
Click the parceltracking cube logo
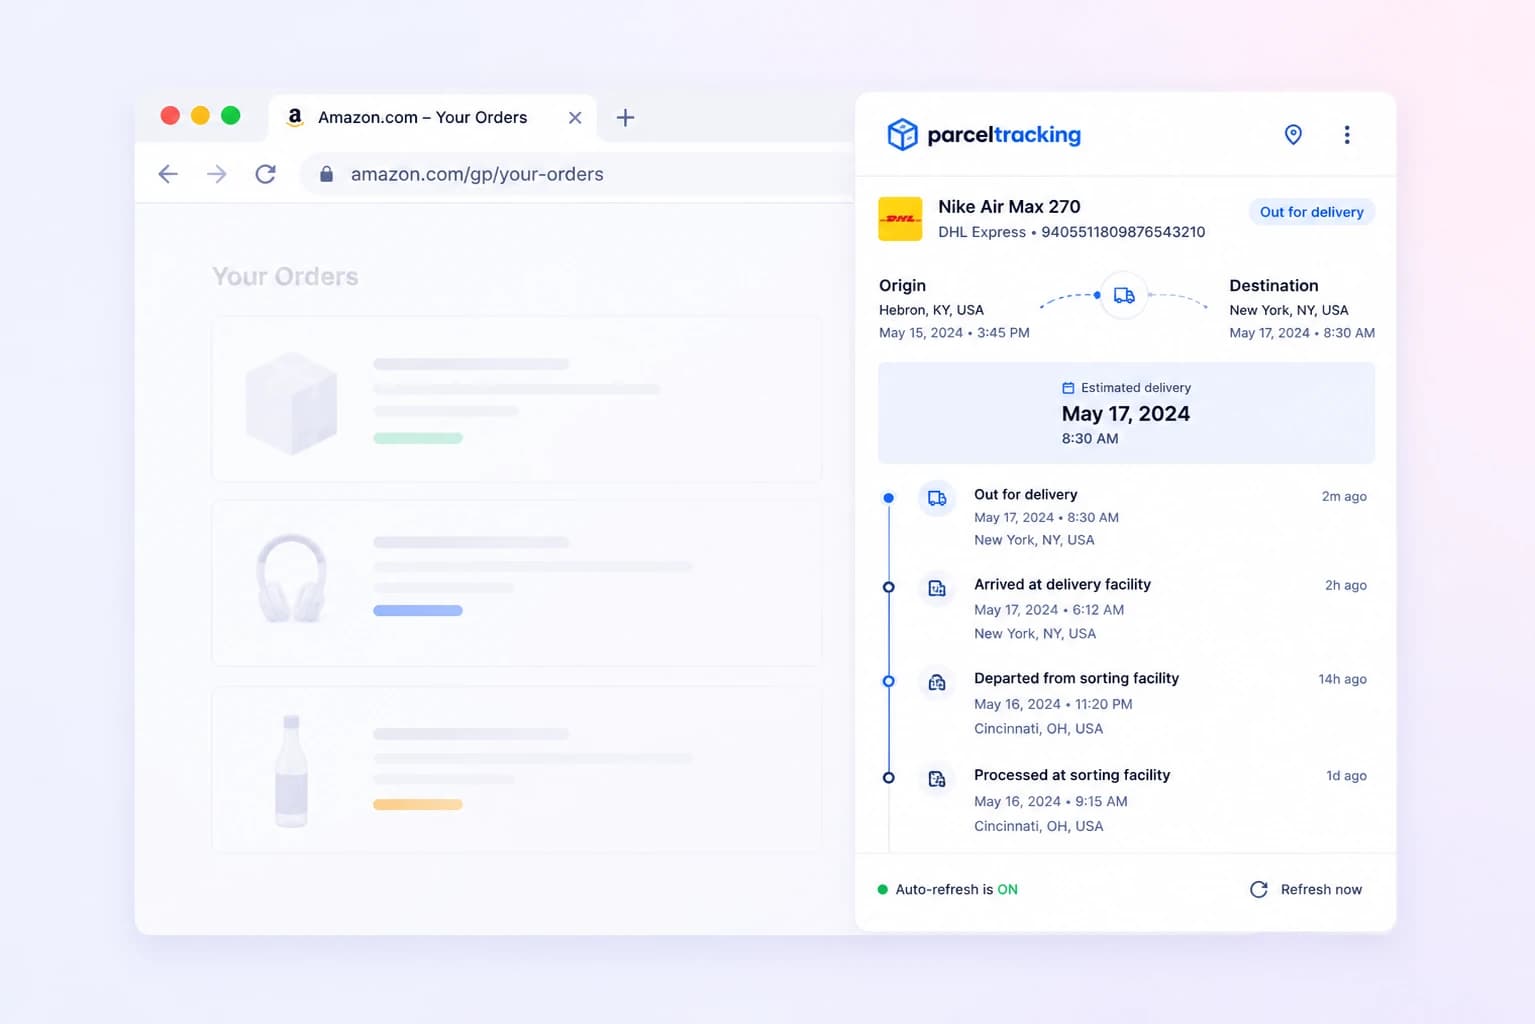pos(902,134)
